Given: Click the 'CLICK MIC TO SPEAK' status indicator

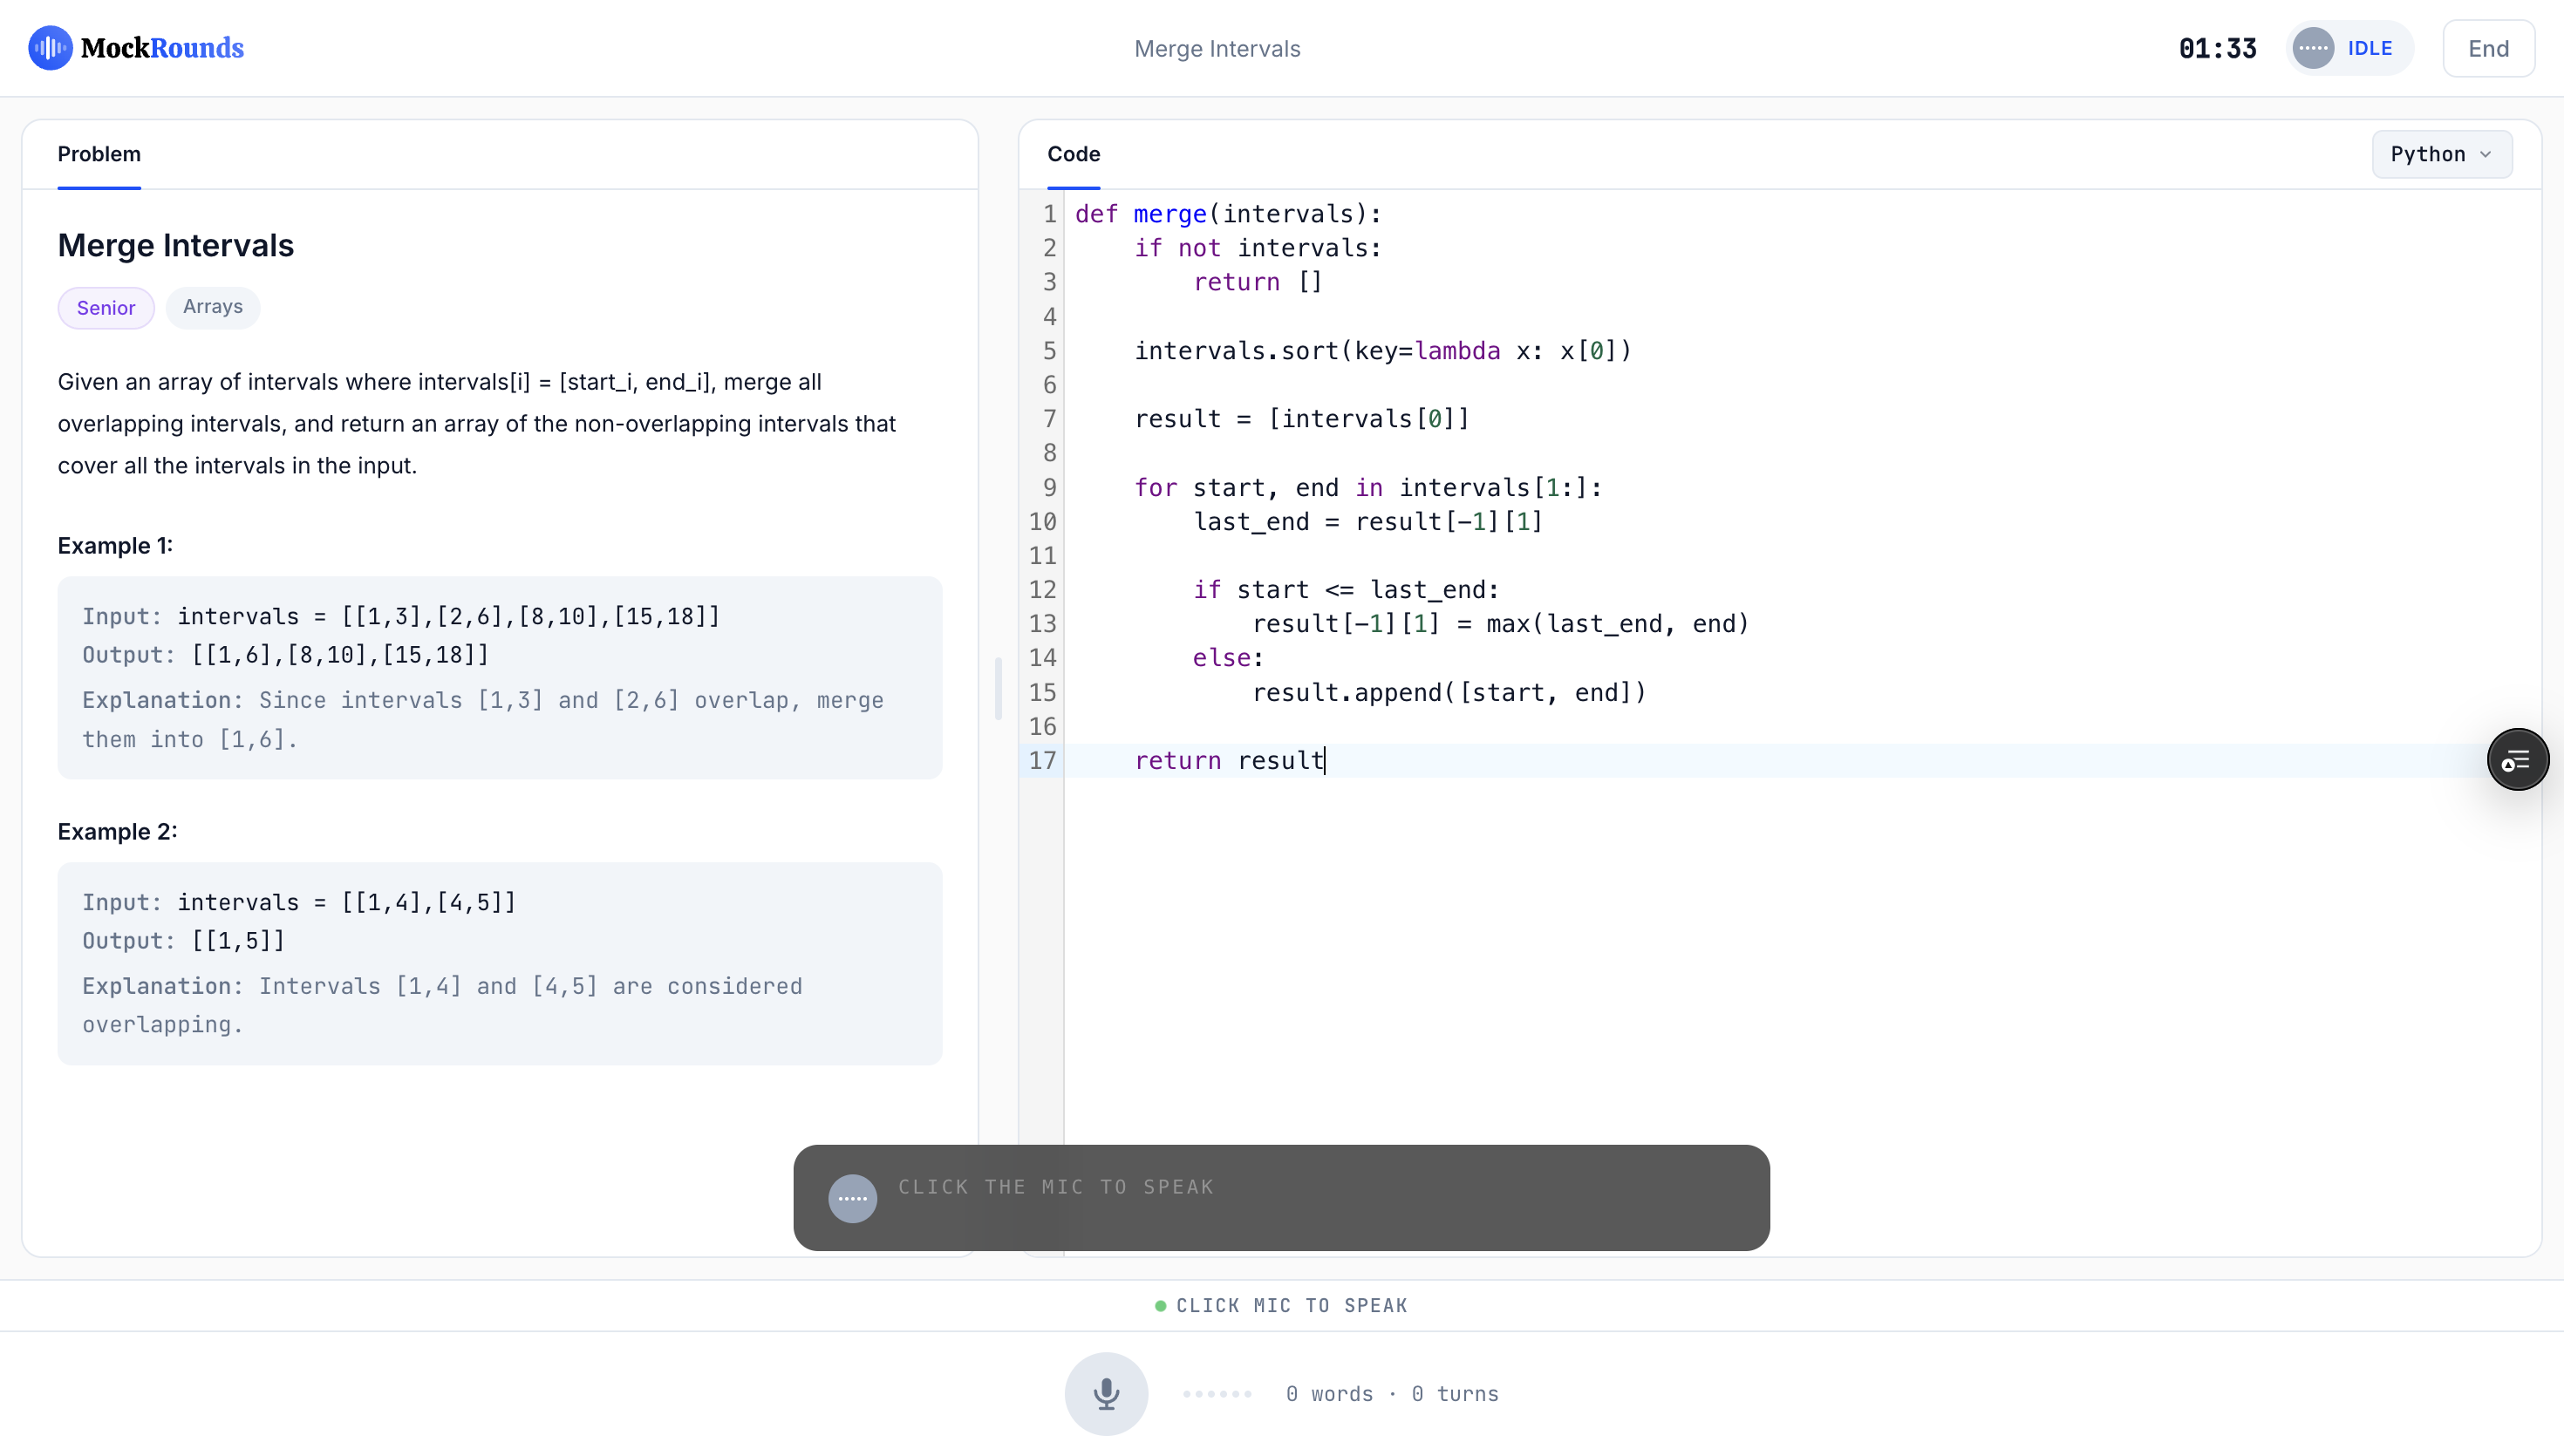Looking at the screenshot, I should 1281,1306.
